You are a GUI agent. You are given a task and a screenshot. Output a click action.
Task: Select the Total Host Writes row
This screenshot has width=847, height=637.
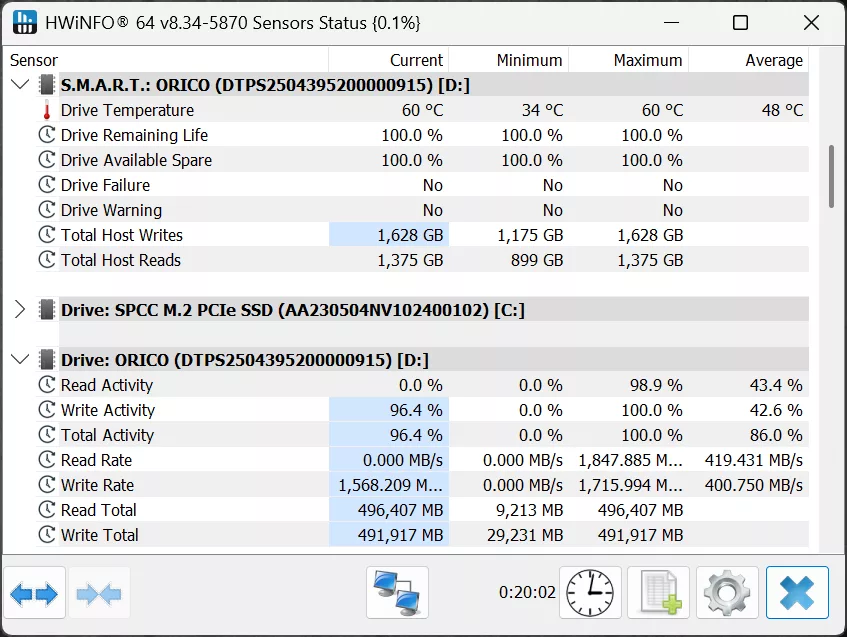[122, 235]
